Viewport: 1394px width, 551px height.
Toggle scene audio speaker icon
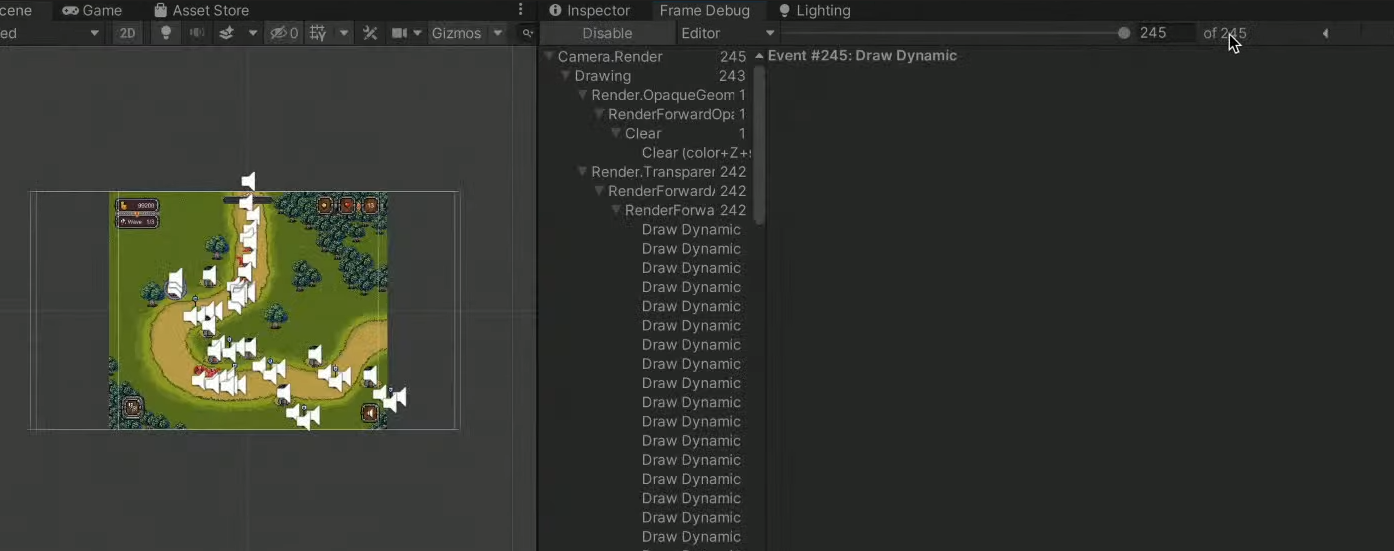196,33
